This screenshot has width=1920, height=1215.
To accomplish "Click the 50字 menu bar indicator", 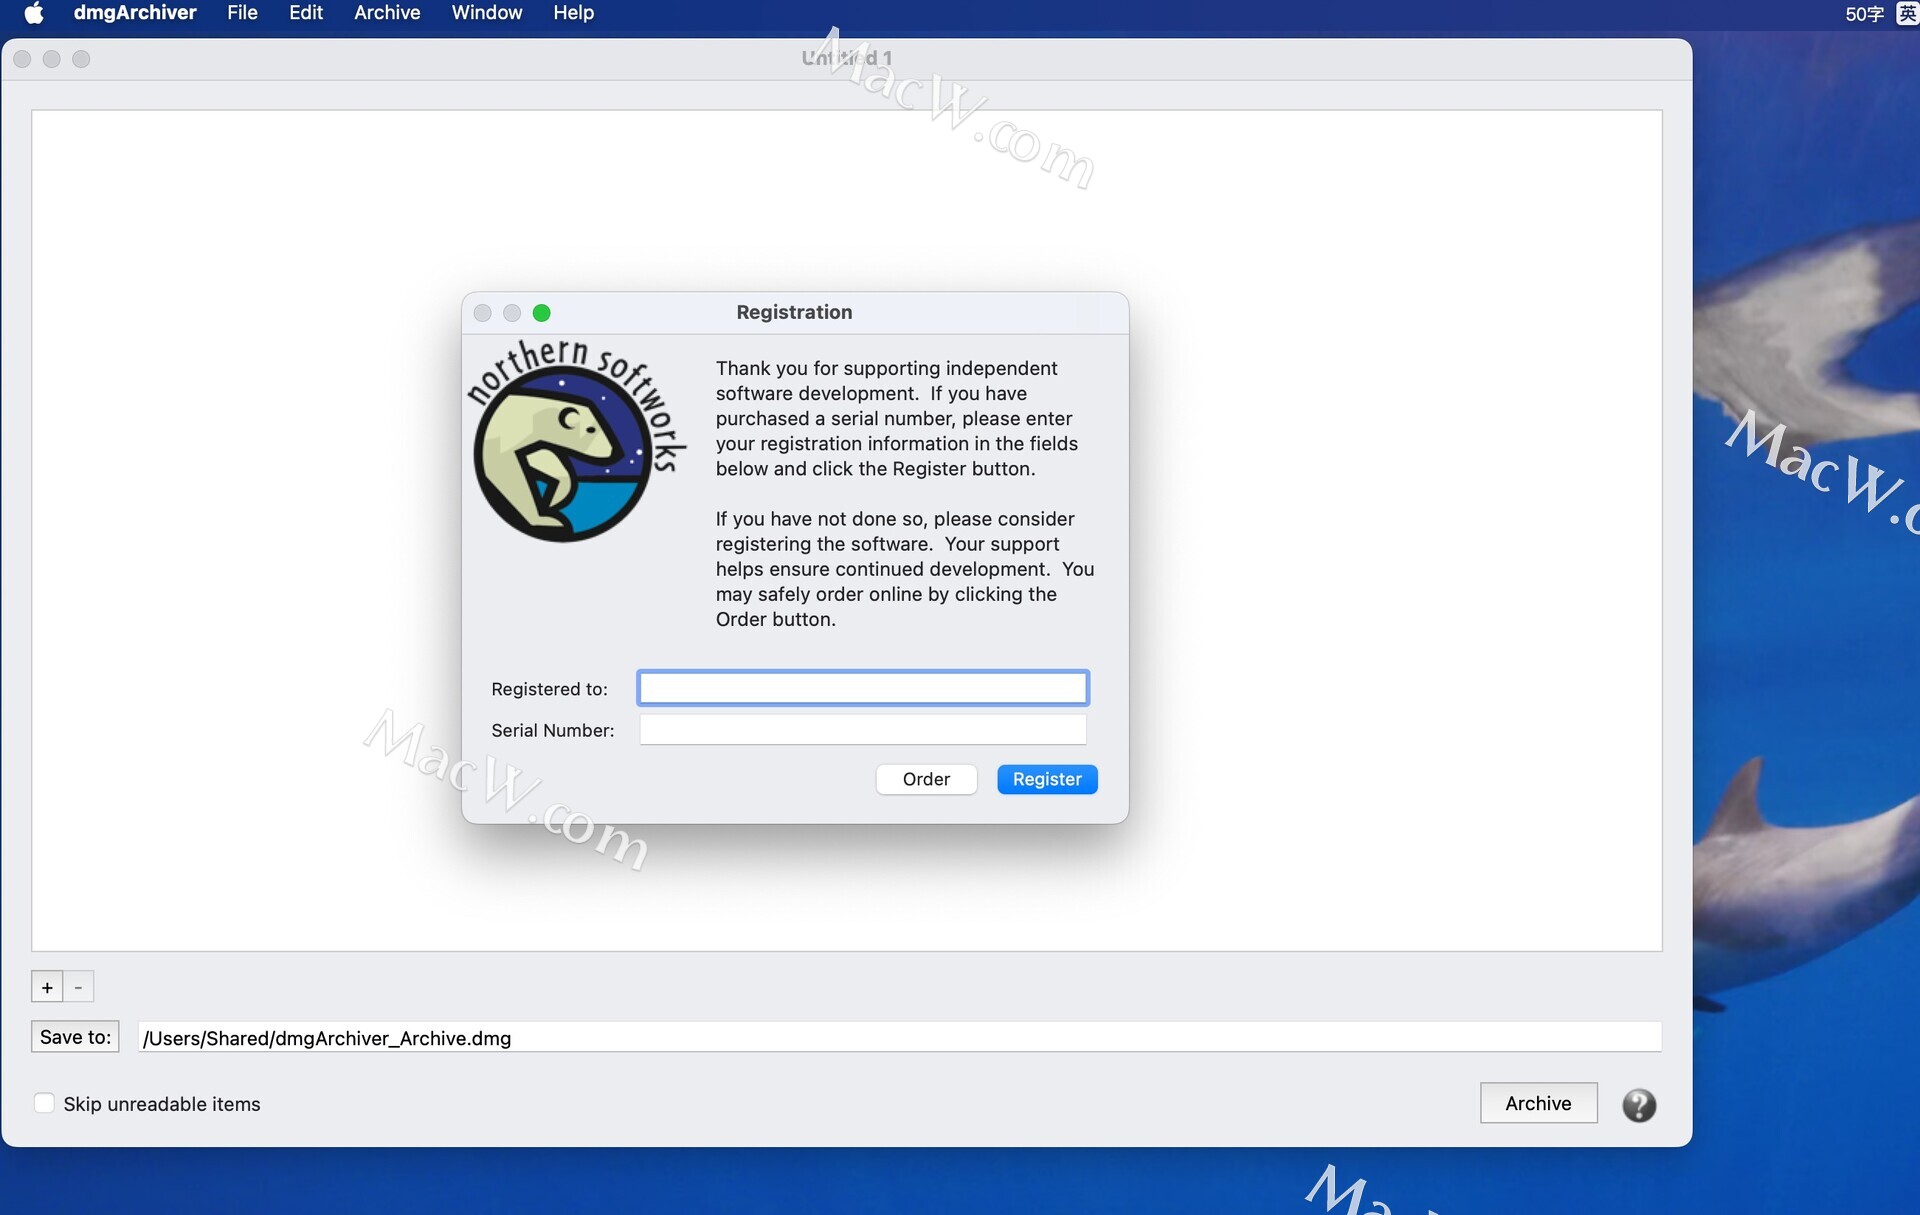I will 1864,13.
